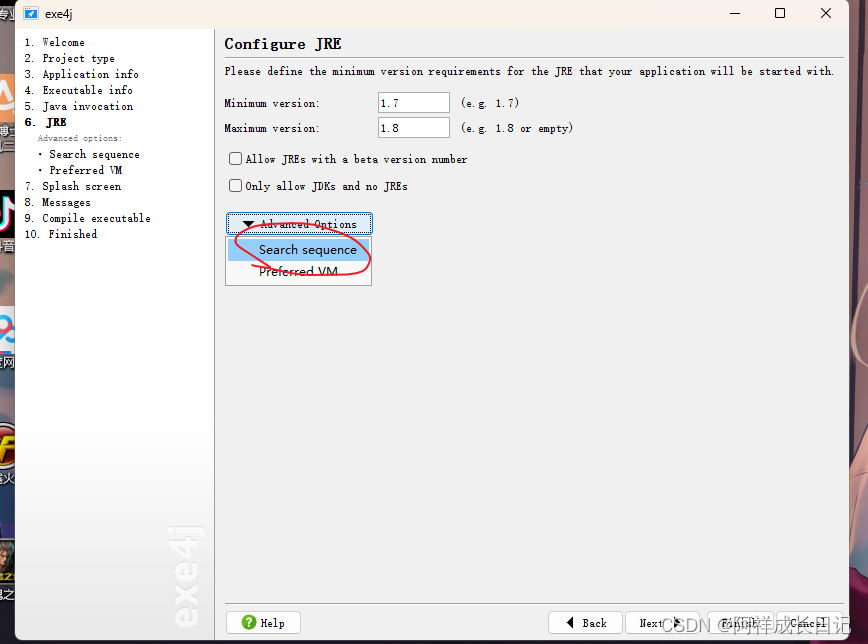868x644 pixels.
Task: Open Search sequence step in the sidebar
Action: pyautogui.click(x=94, y=154)
